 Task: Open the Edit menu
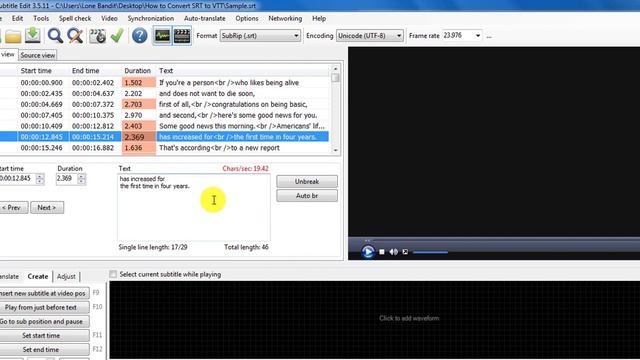pyautogui.click(x=18, y=18)
